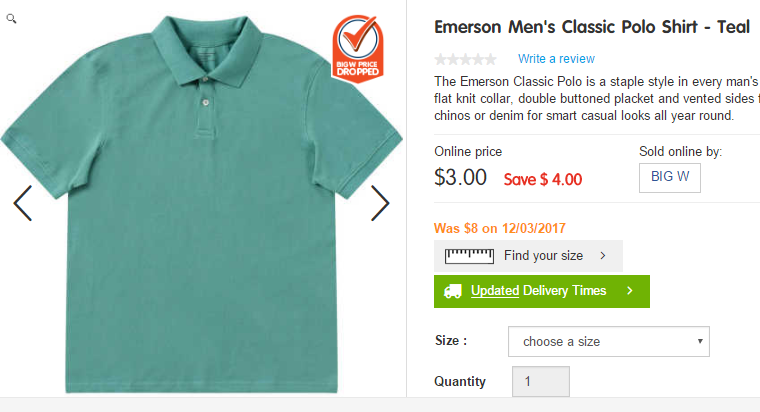This screenshot has height=412, width=760.
Task: Click the star rating icons
Action: (465, 59)
